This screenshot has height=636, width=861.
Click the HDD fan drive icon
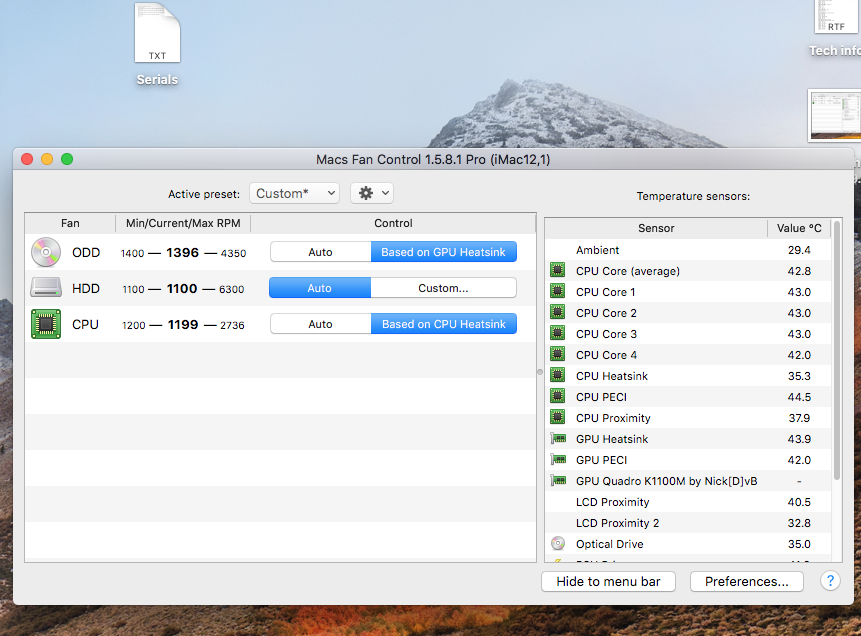click(46, 287)
